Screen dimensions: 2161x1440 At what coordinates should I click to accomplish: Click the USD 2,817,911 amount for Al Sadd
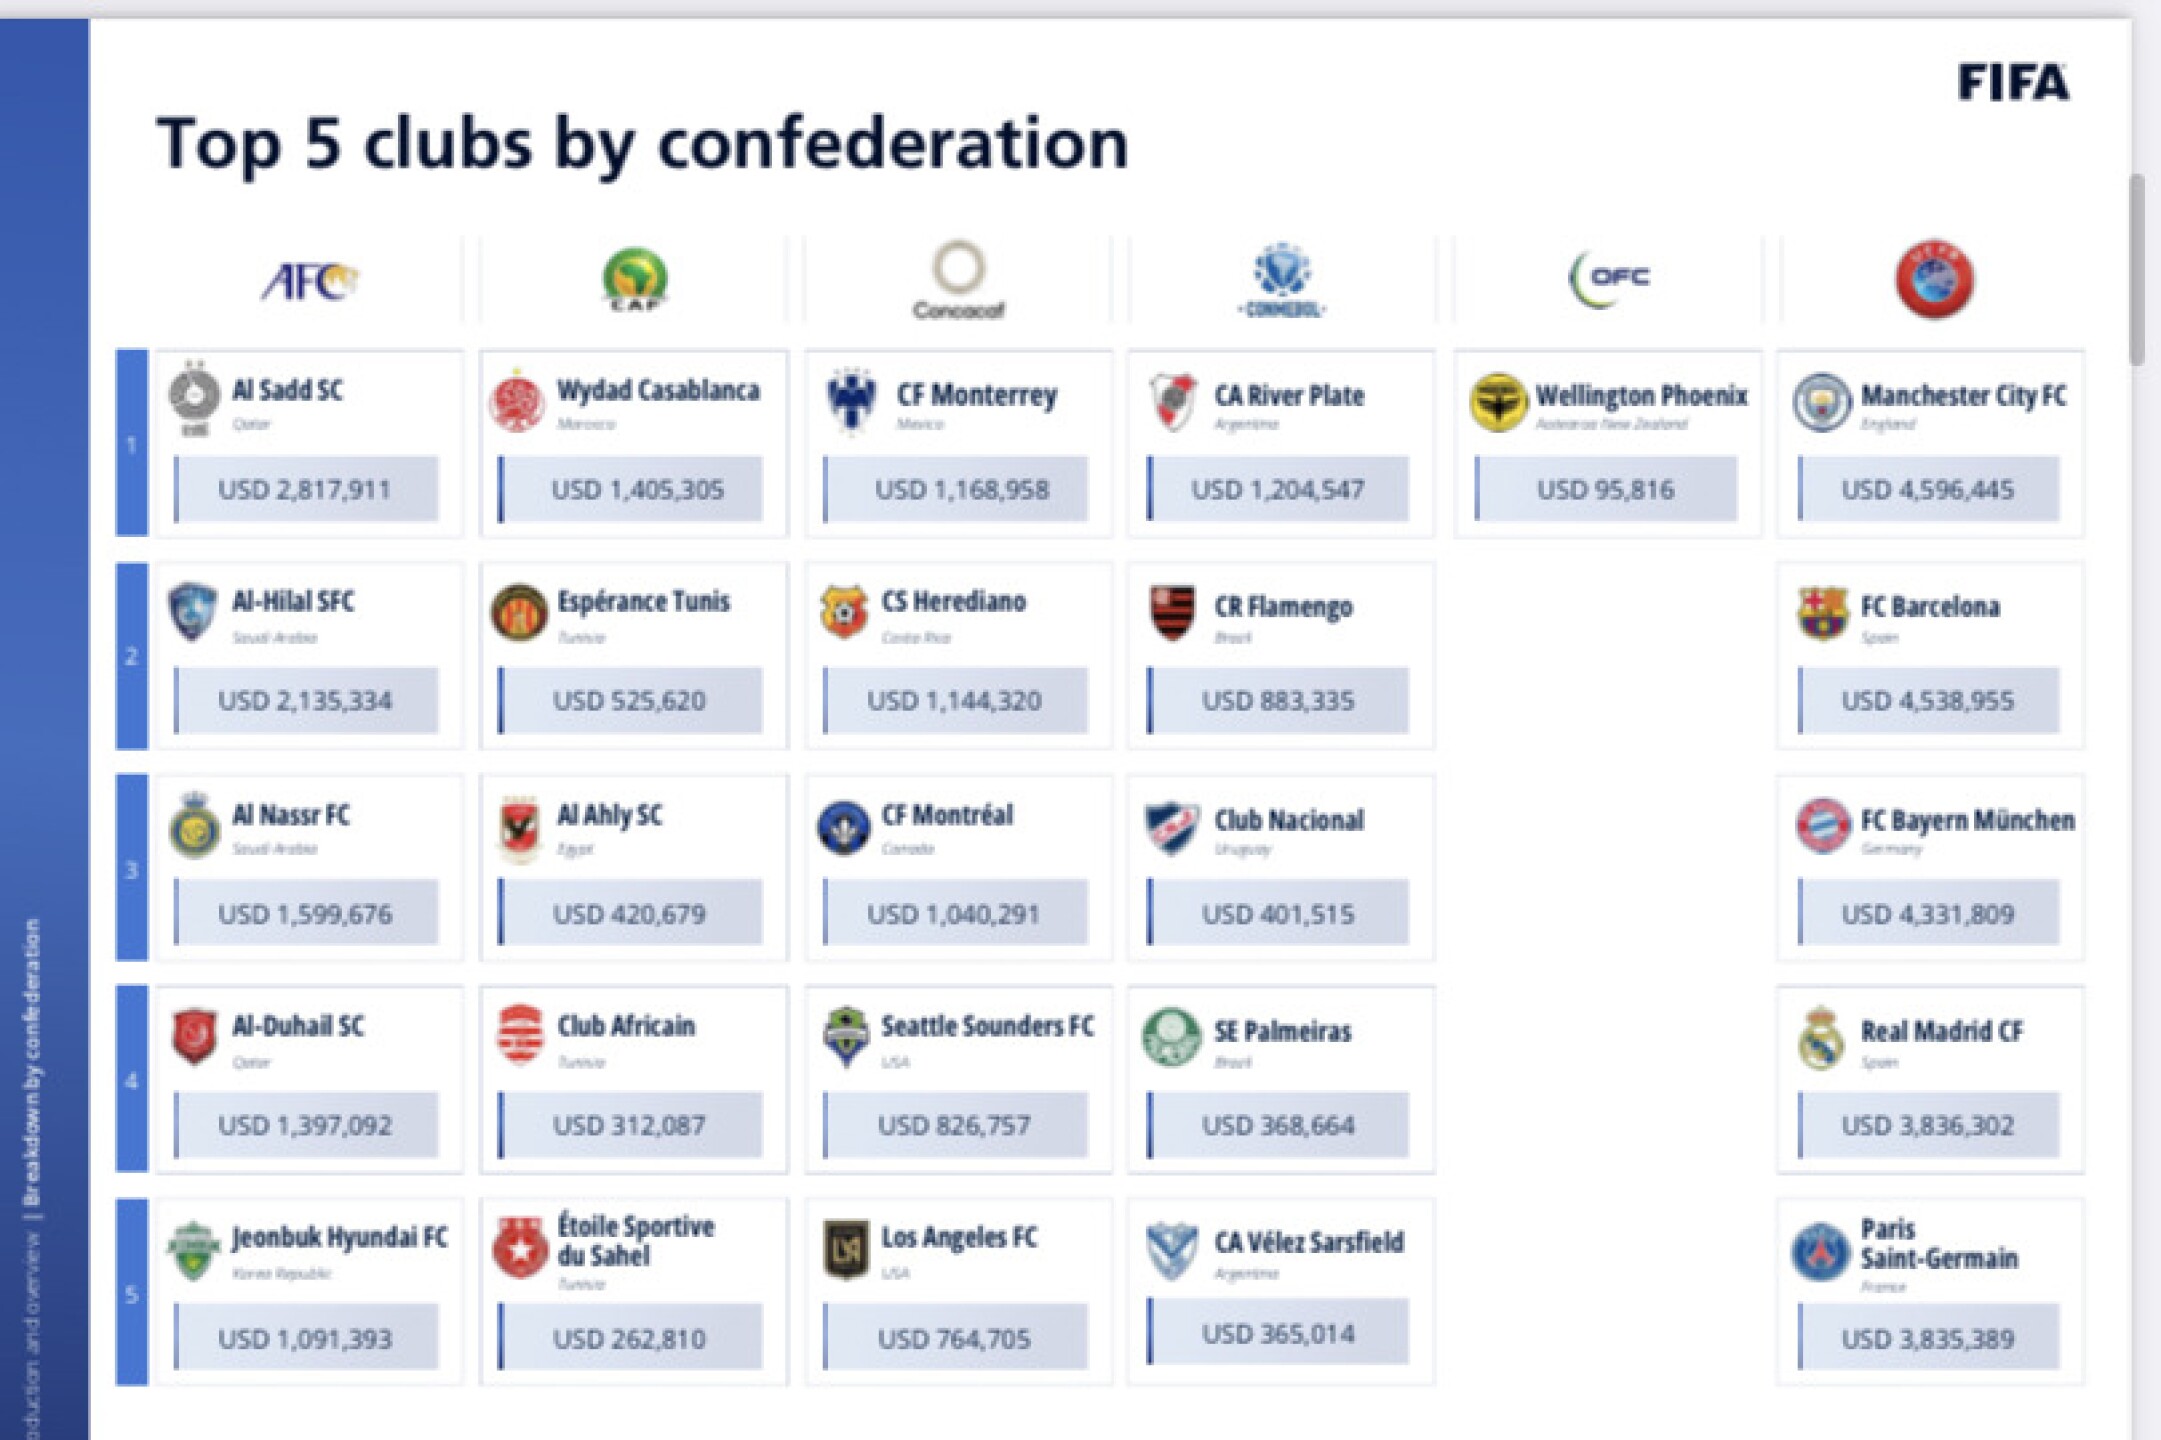(305, 489)
